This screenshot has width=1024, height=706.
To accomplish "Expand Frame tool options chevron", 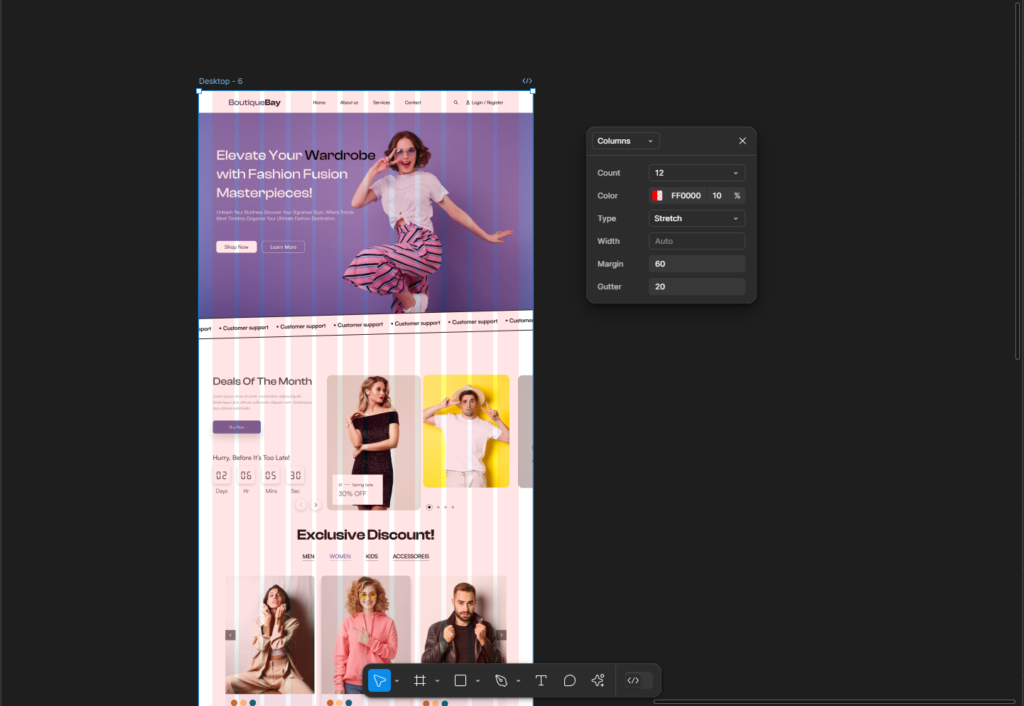I will click(x=438, y=681).
